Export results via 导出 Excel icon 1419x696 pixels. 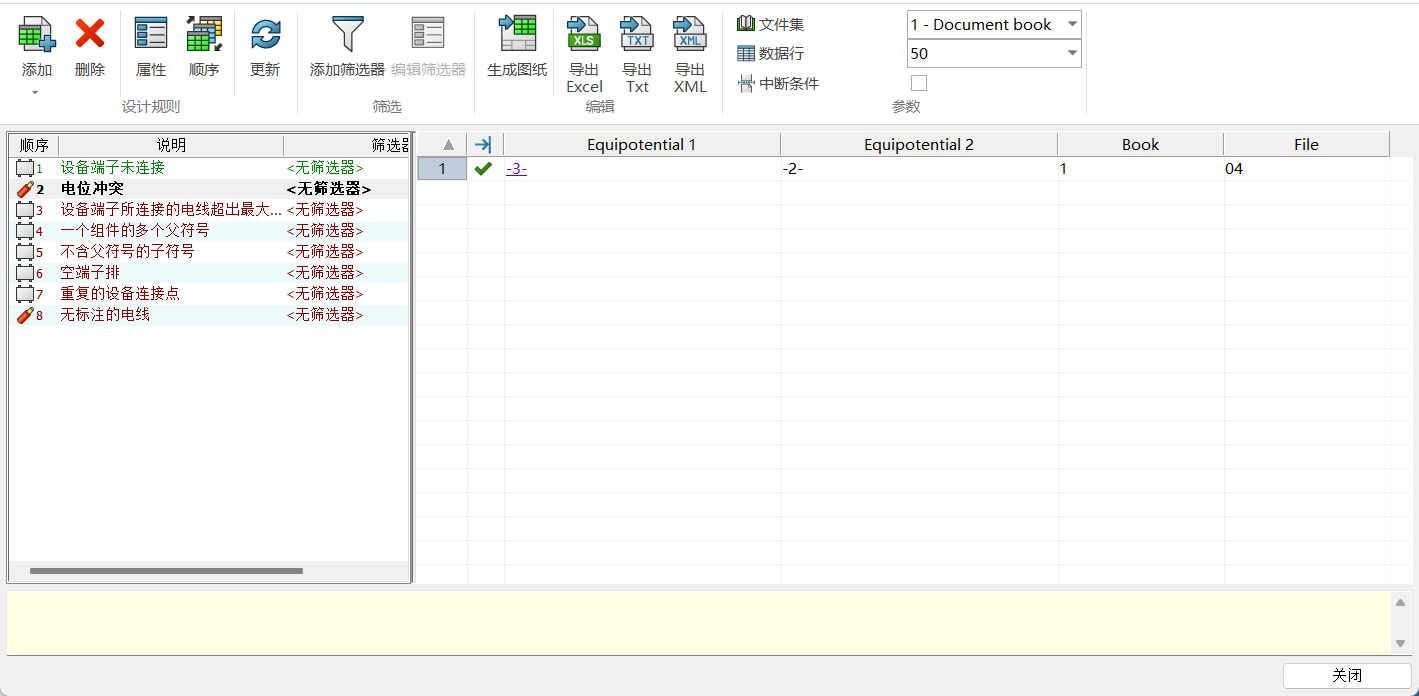(x=584, y=35)
